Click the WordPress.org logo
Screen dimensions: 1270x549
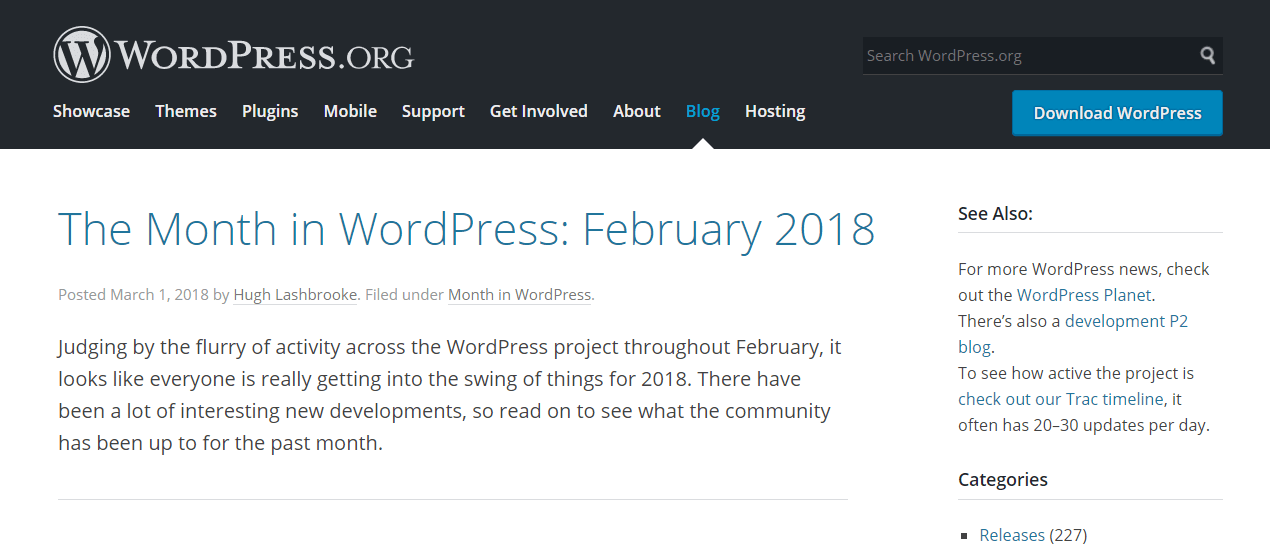point(233,54)
